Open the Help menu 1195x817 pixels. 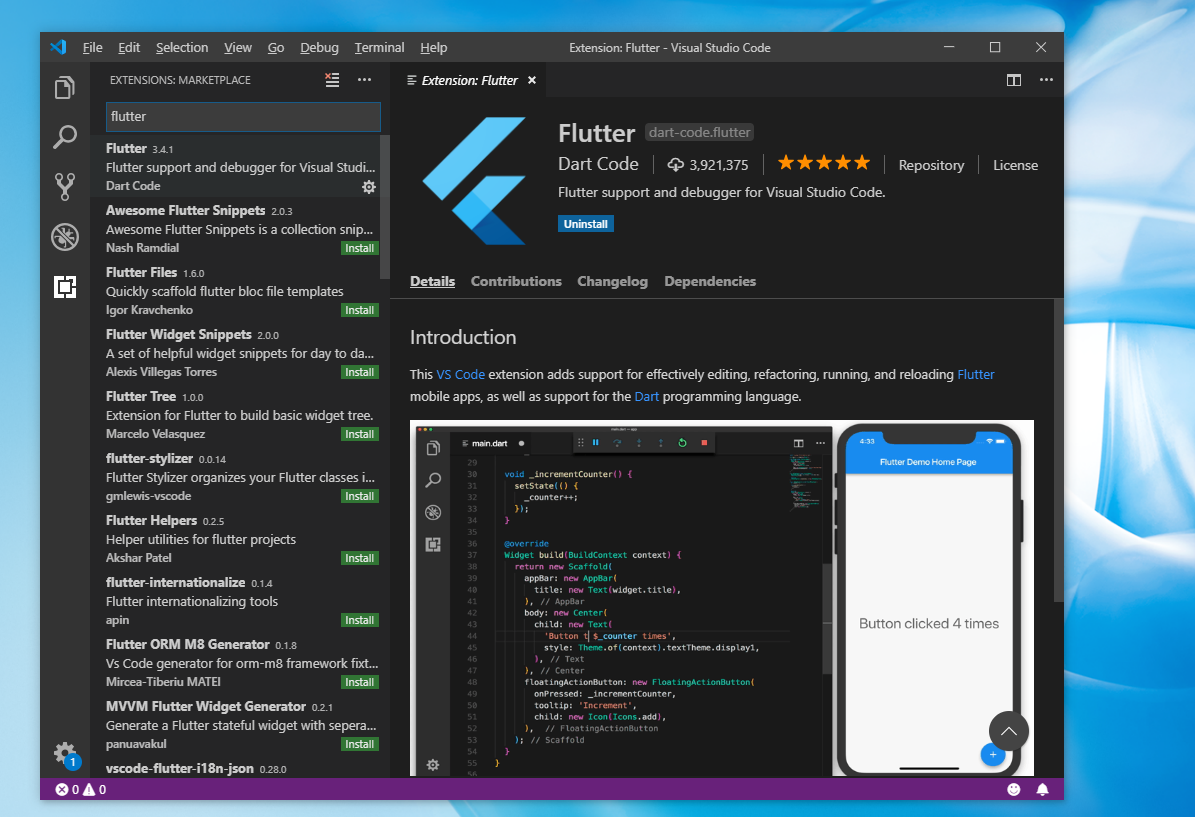tap(434, 47)
